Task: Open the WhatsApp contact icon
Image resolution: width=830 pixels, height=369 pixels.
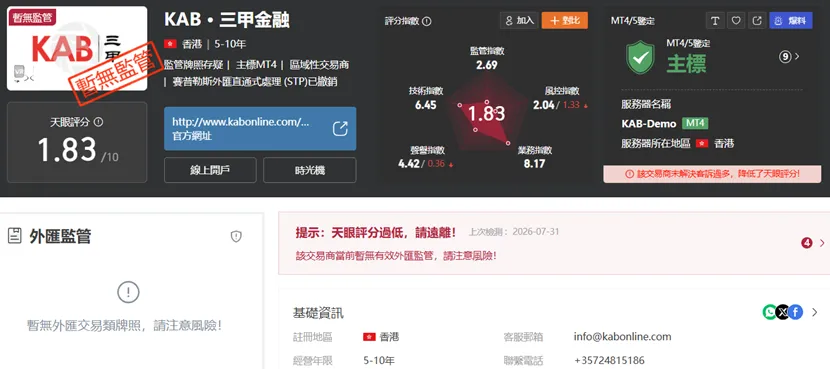Action: coord(770,312)
